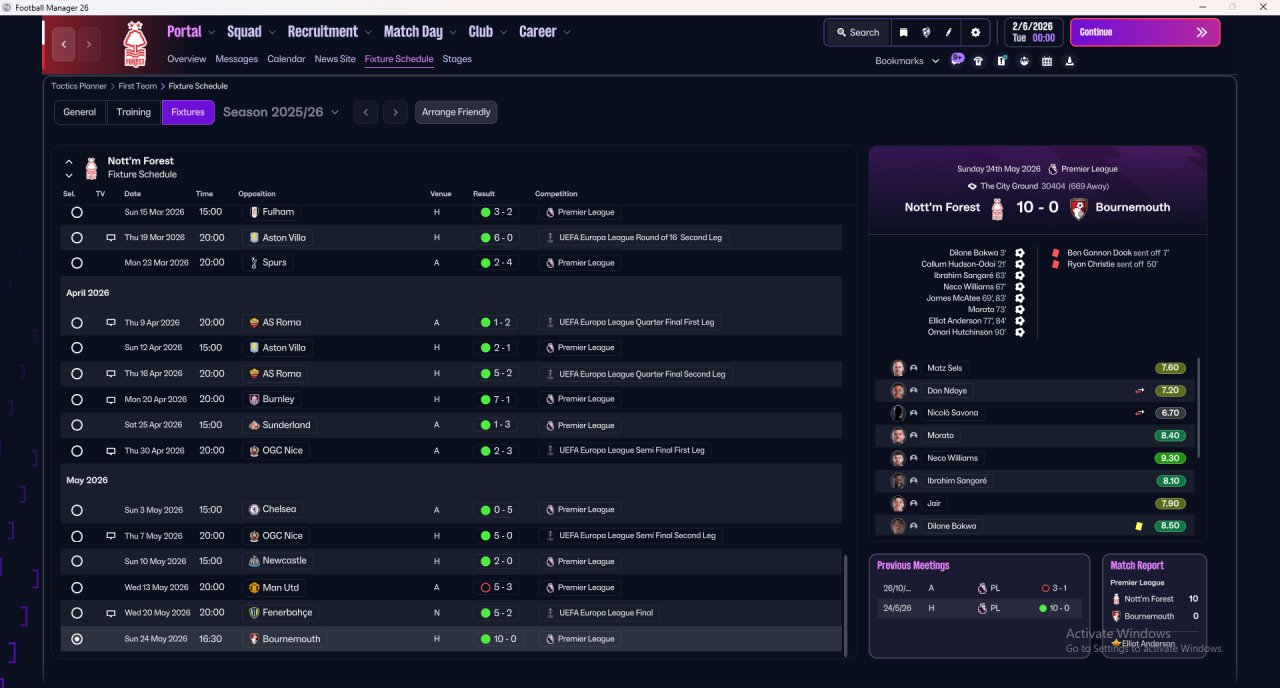Open the bookmark flag icon beside Search
The width and height of the screenshot is (1280, 688).
[x=903, y=32]
